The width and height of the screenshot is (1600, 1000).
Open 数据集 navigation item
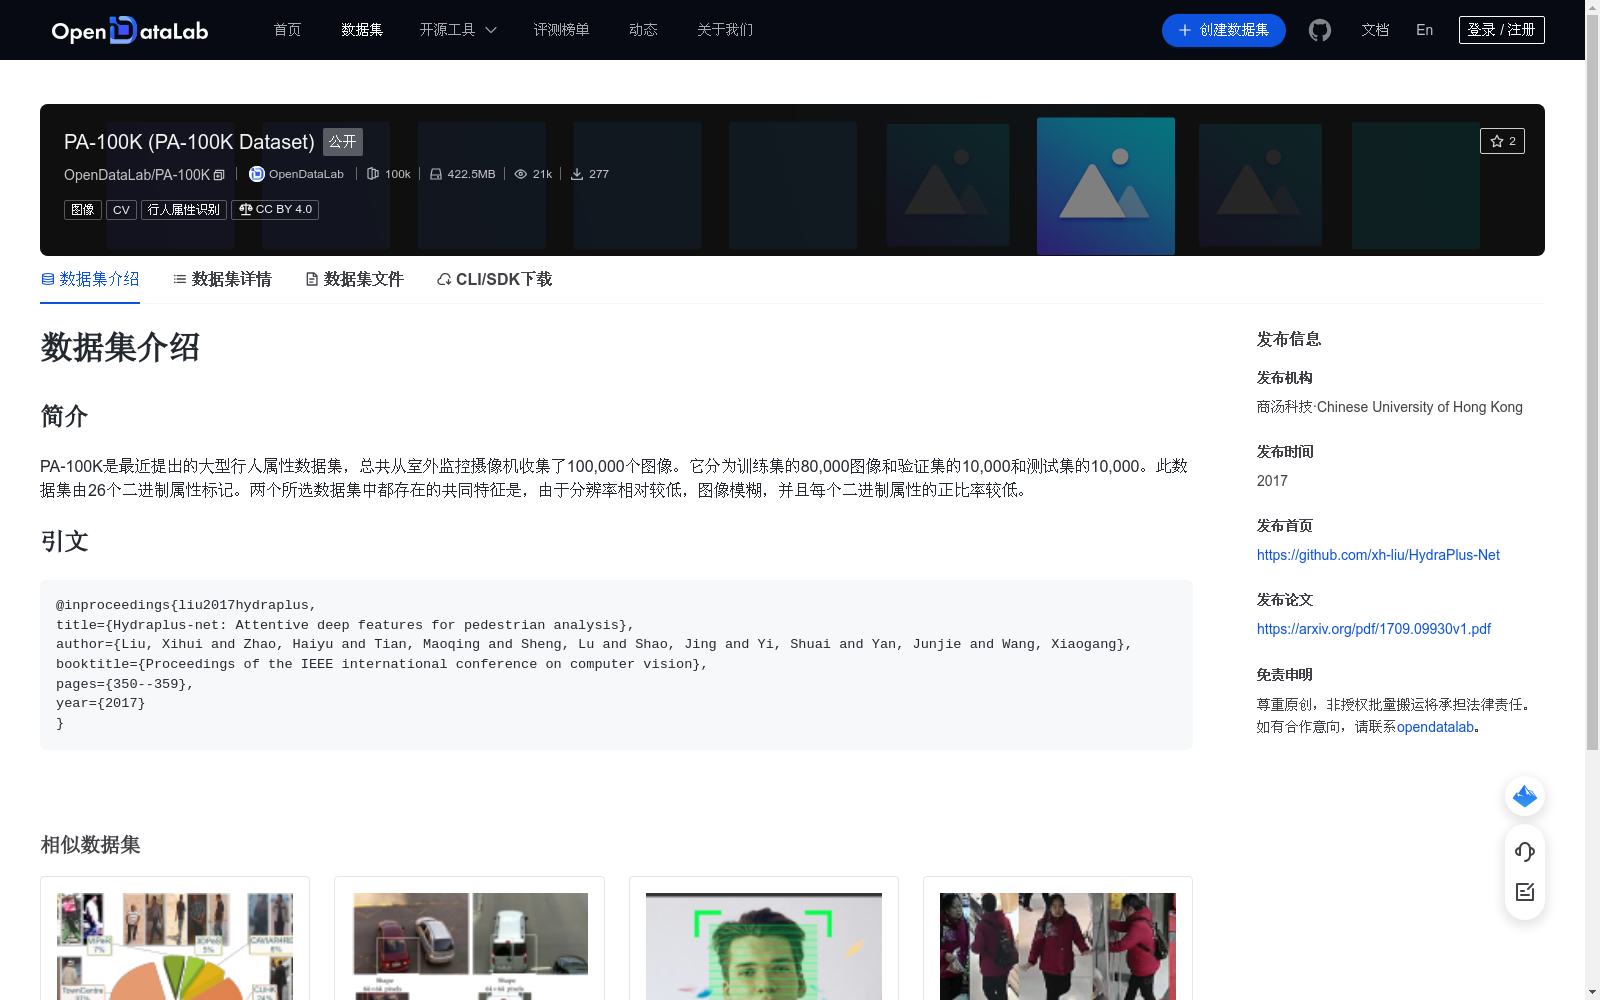(x=362, y=30)
